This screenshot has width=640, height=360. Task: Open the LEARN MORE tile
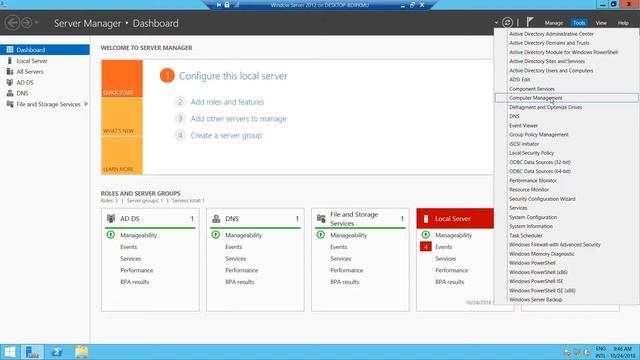pos(122,156)
